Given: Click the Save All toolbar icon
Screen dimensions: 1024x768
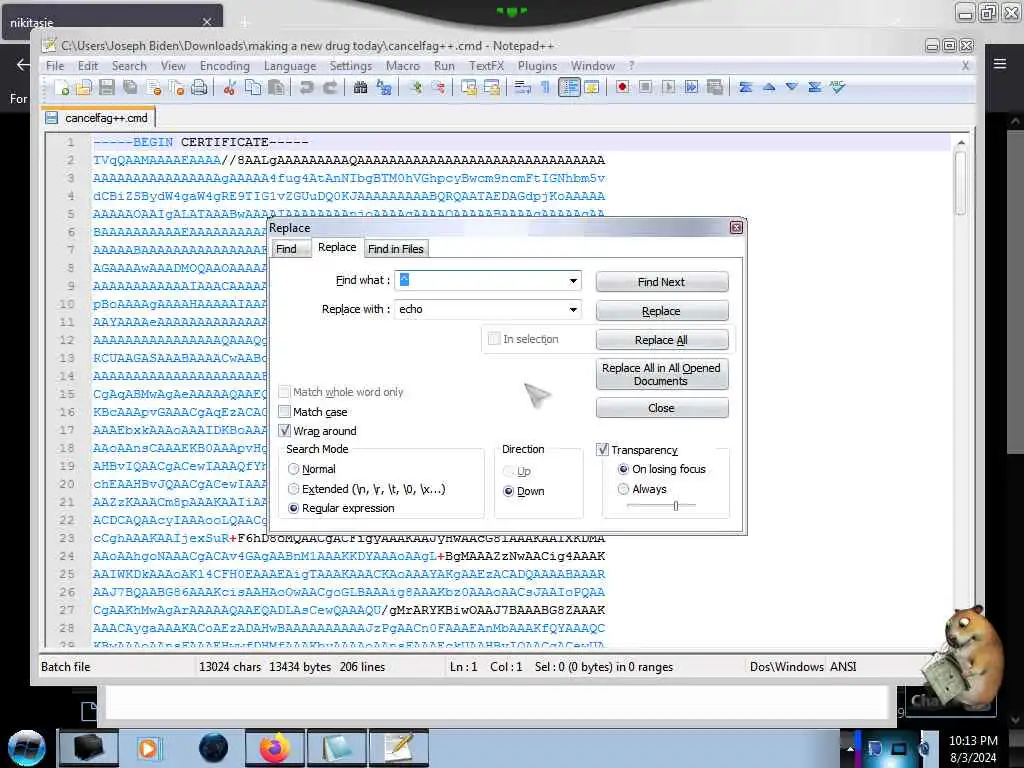Looking at the screenshot, I should 130,88.
